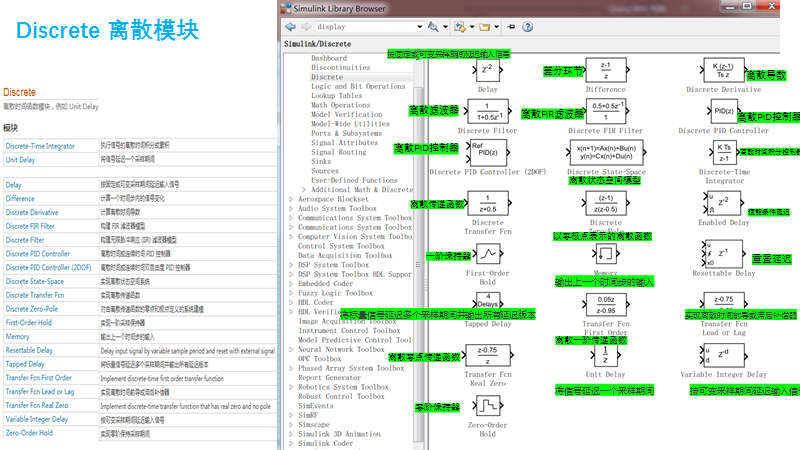Toggle the stay-on-top pin icon
This screenshot has width=800, height=450.
point(511,27)
